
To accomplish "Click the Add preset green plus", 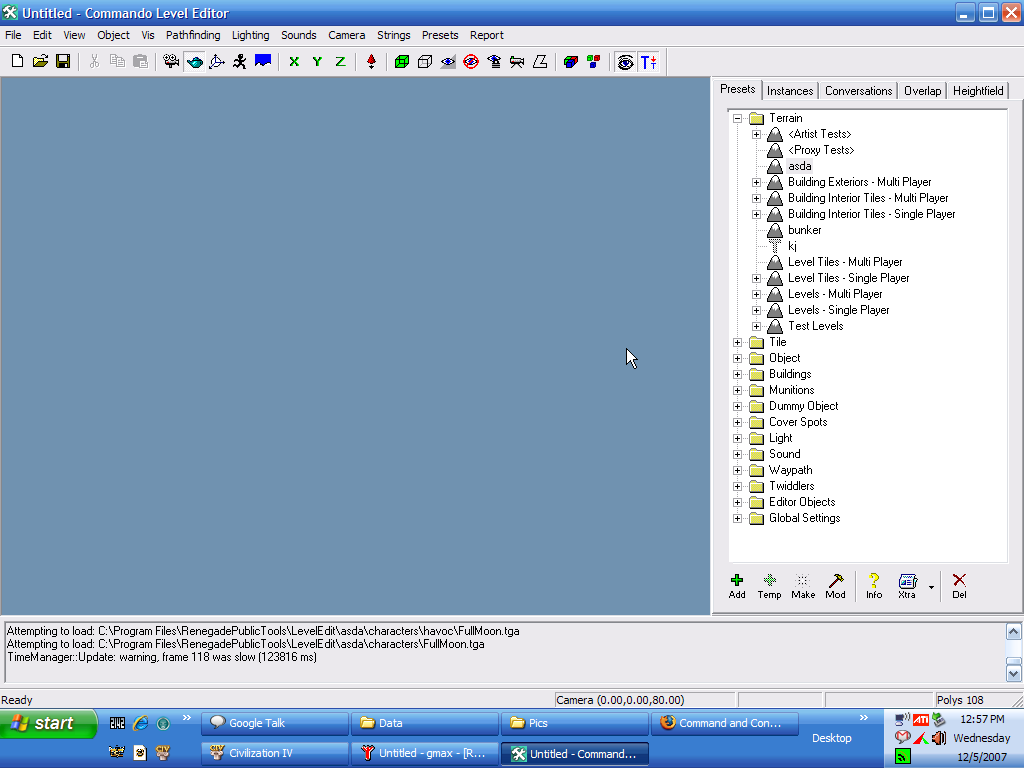I will [737, 585].
